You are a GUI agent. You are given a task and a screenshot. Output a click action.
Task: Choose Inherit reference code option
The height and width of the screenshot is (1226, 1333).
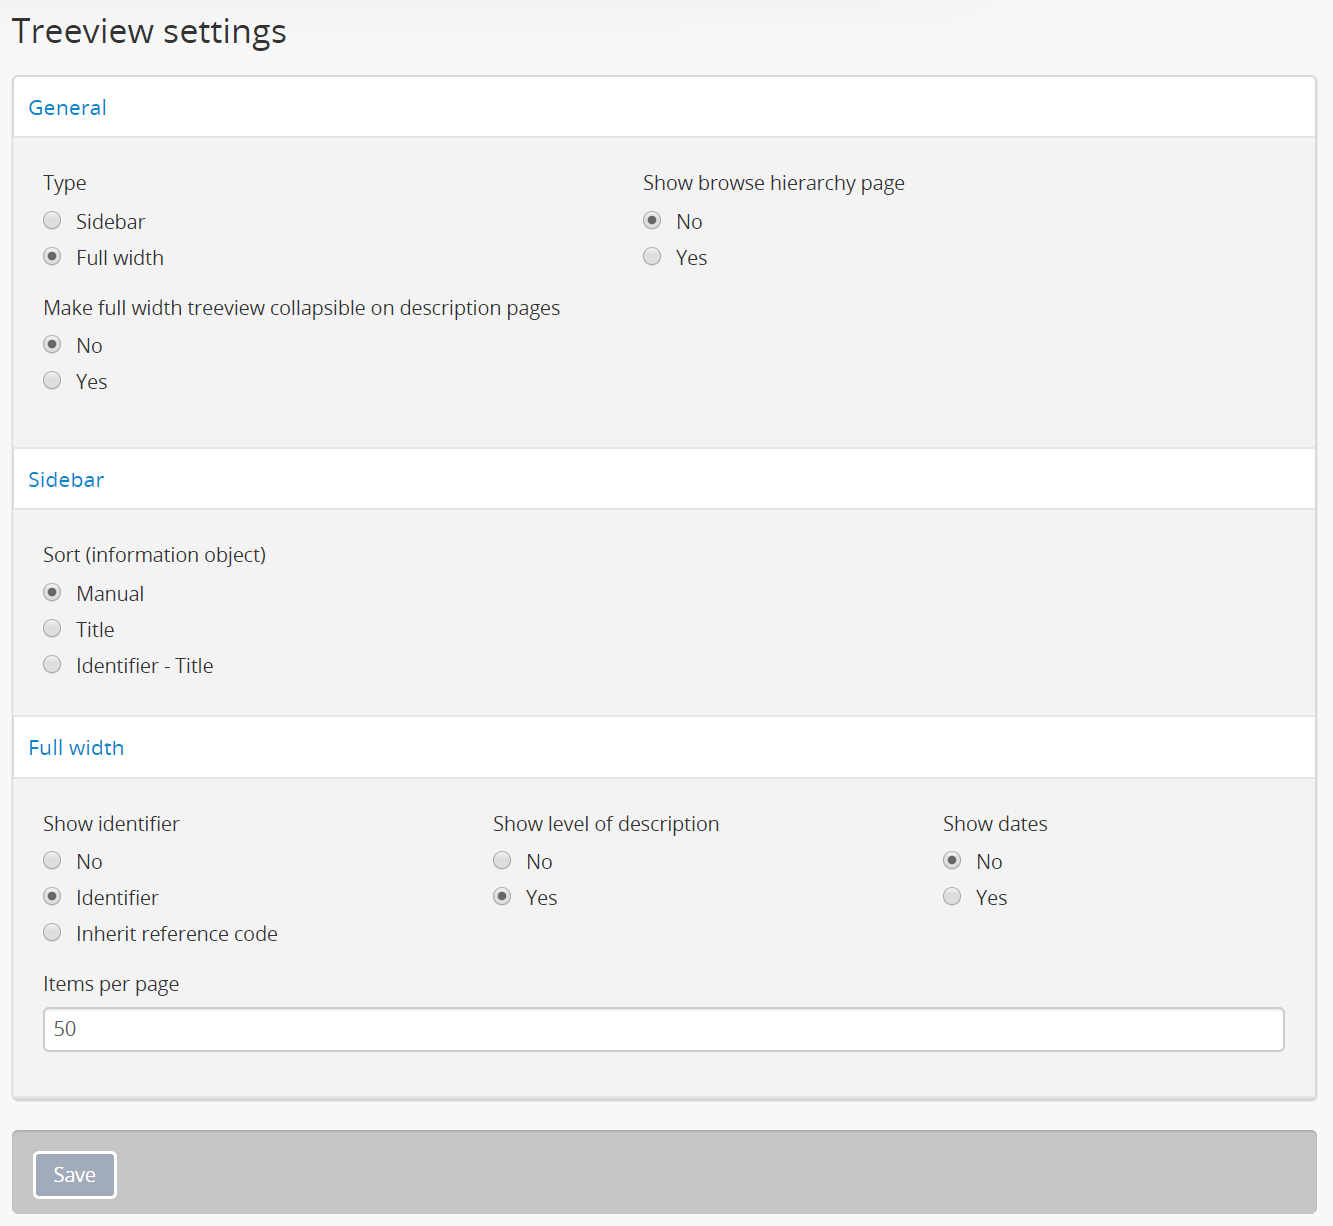point(53,933)
